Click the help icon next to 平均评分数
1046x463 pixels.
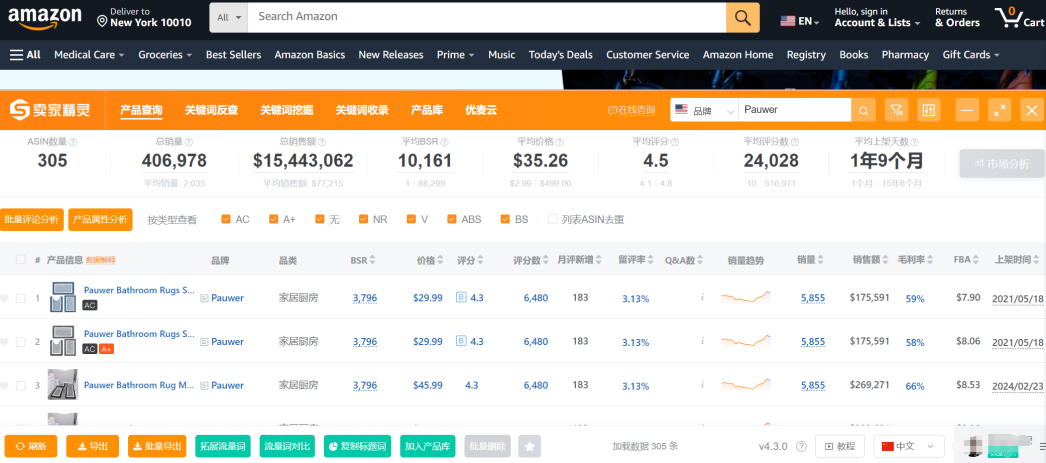coord(794,142)
